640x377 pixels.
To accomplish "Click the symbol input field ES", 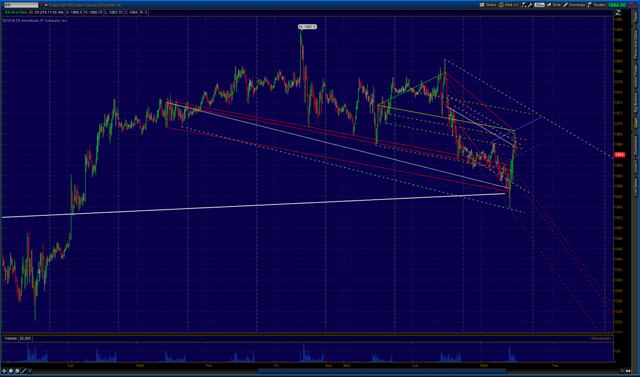I will (21, 5).
